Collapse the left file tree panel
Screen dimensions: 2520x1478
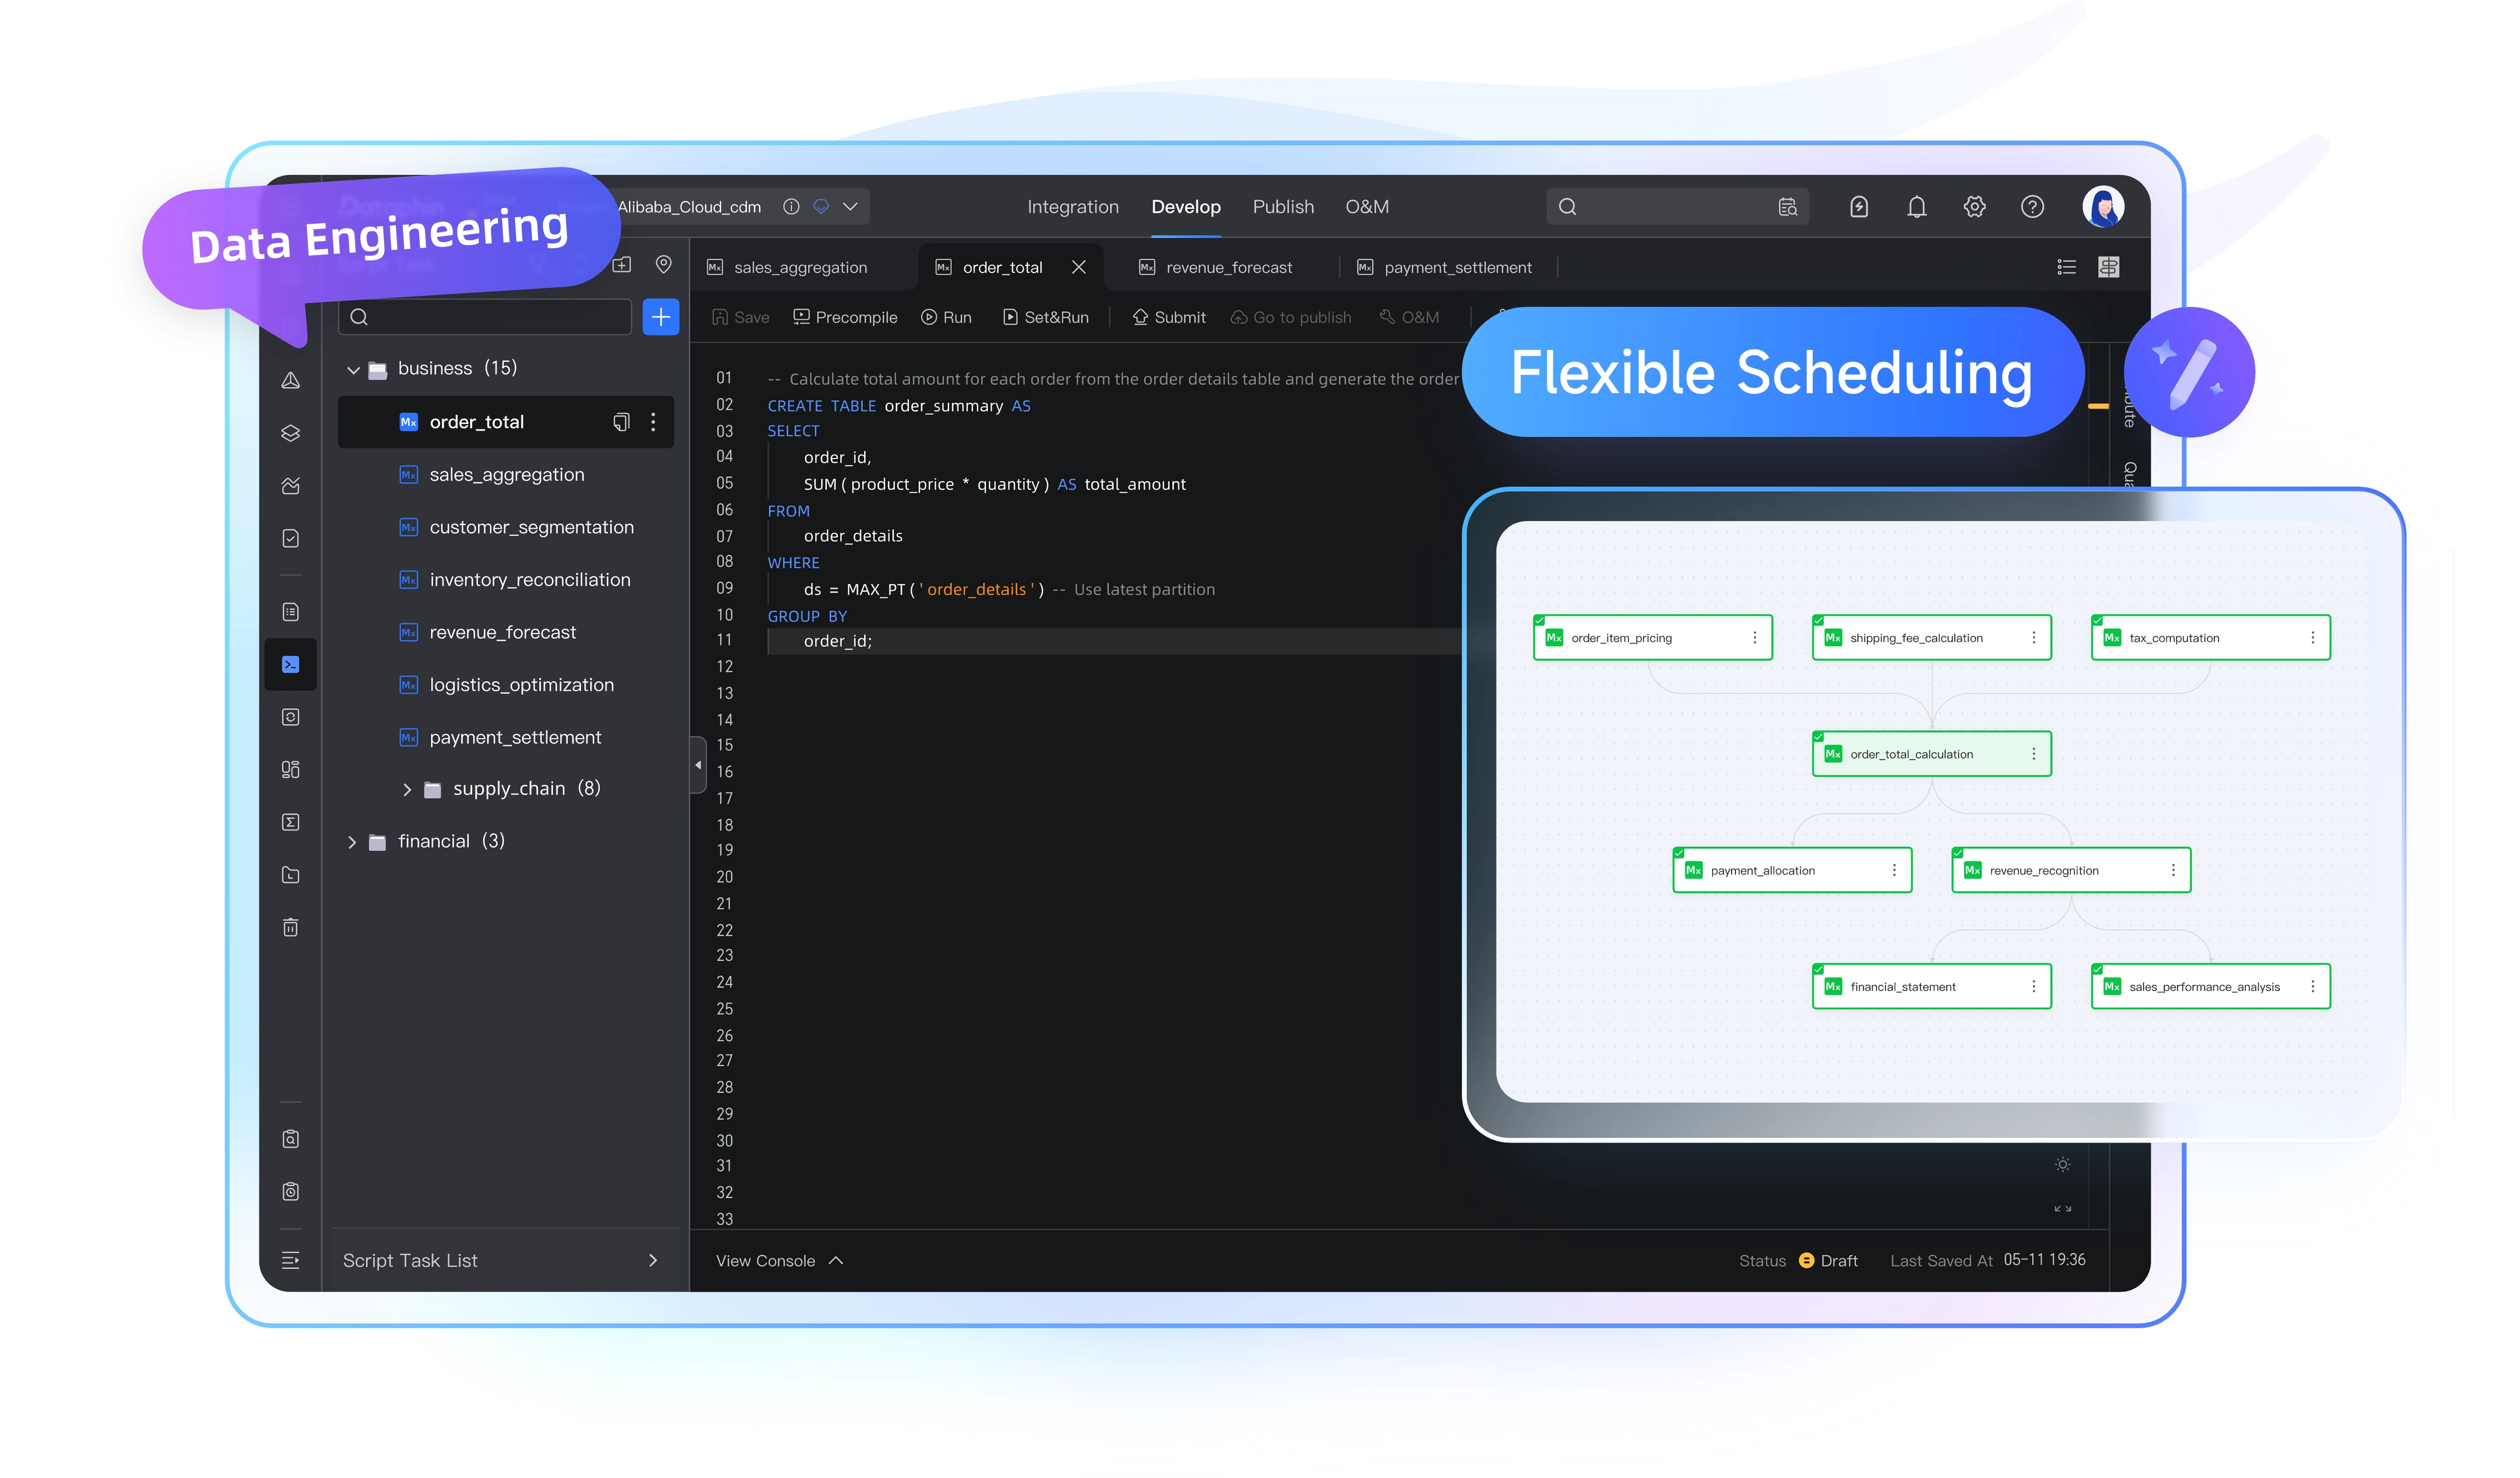[698, 765]
